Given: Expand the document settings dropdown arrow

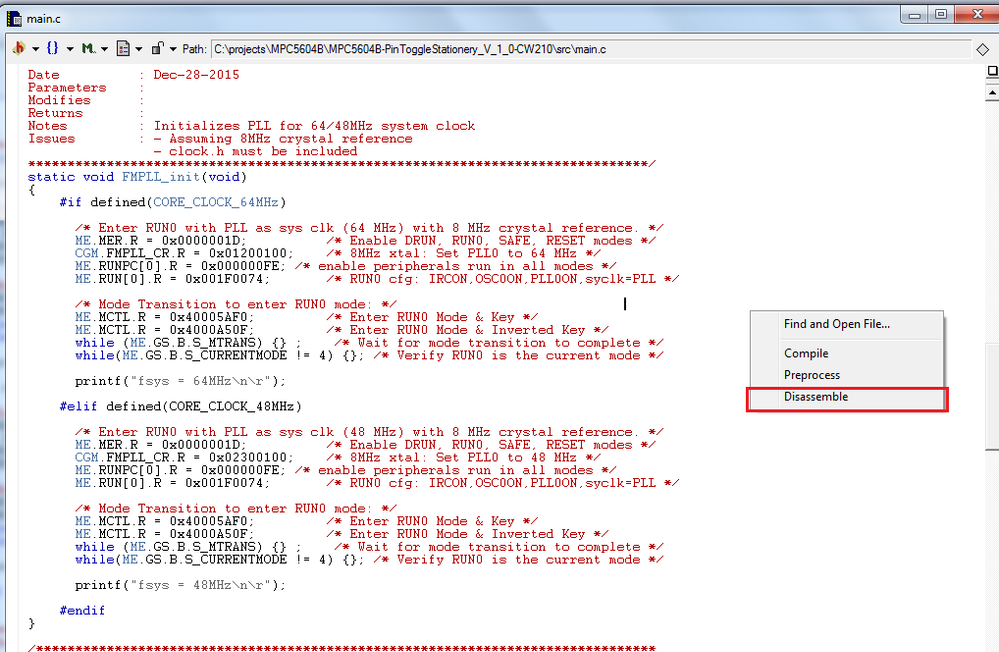Looking at the screenshot, I should tap(138, 49).
